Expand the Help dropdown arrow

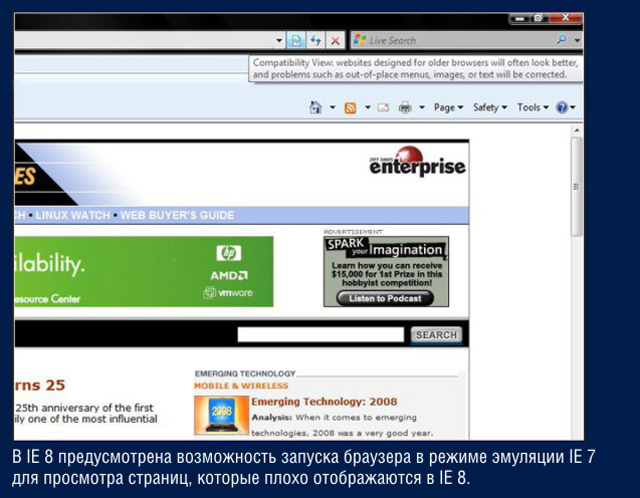pos(573,107)
